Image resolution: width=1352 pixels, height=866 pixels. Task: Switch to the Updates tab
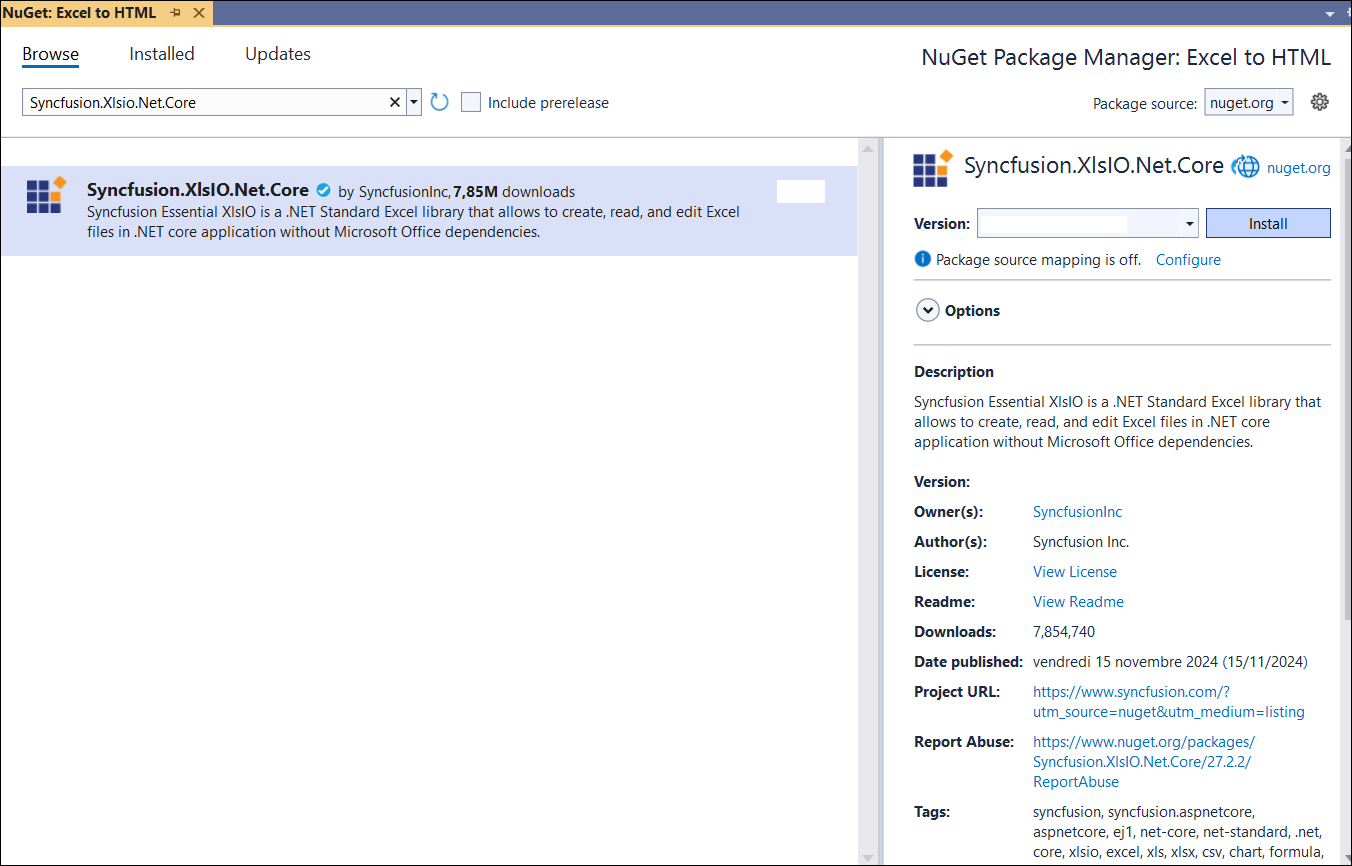(278, 54)
